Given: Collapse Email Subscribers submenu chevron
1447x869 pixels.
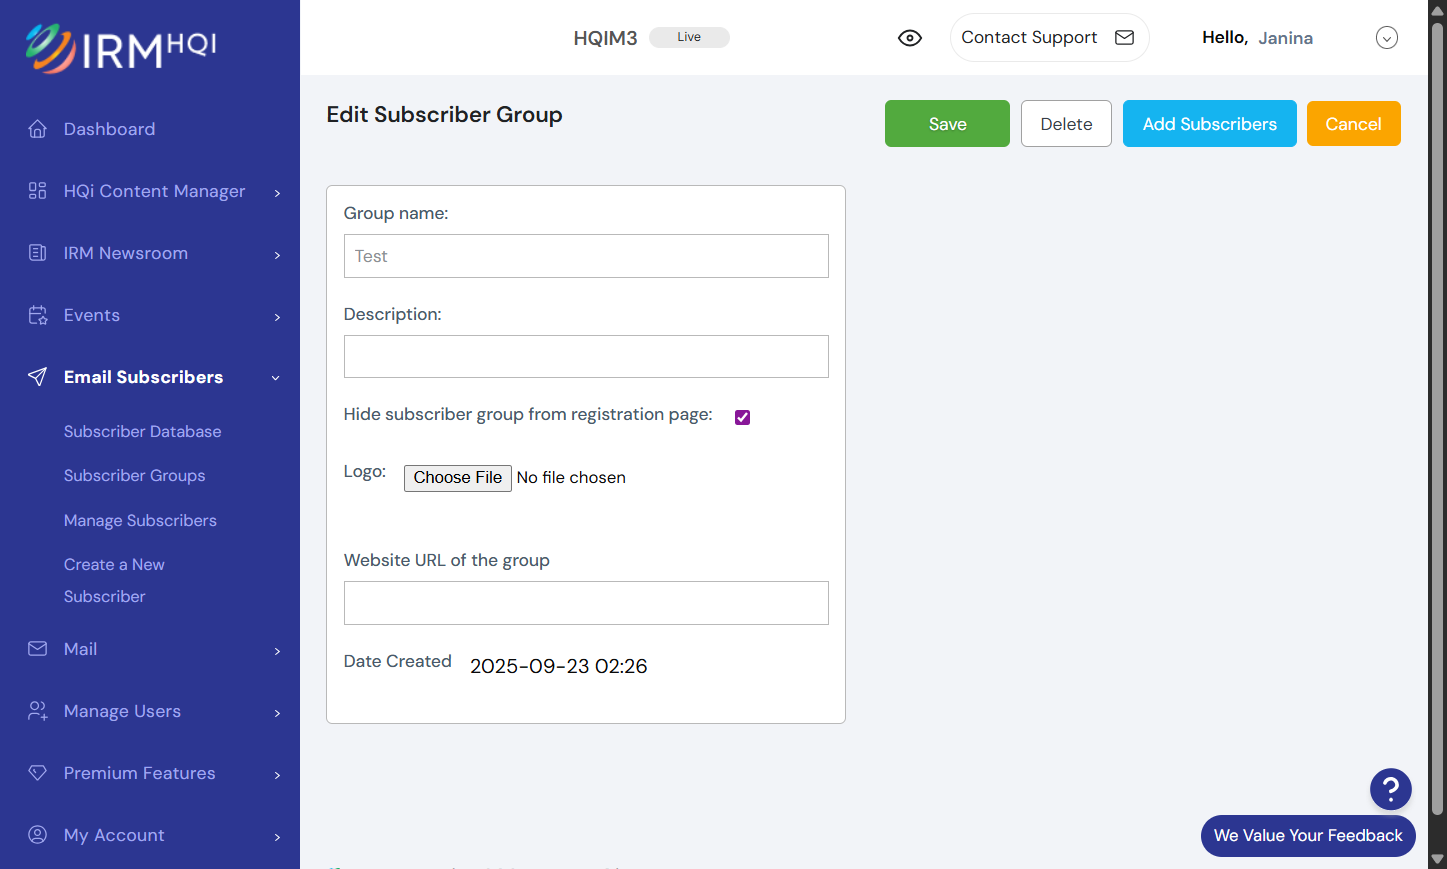Looking at the screenshot, I should pos(276,378).
